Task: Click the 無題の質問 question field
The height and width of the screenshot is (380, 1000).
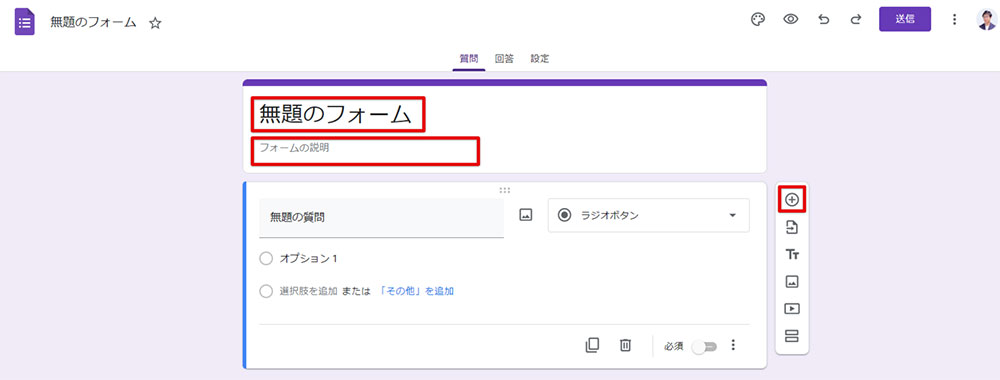Action: (x=381, y=217)
